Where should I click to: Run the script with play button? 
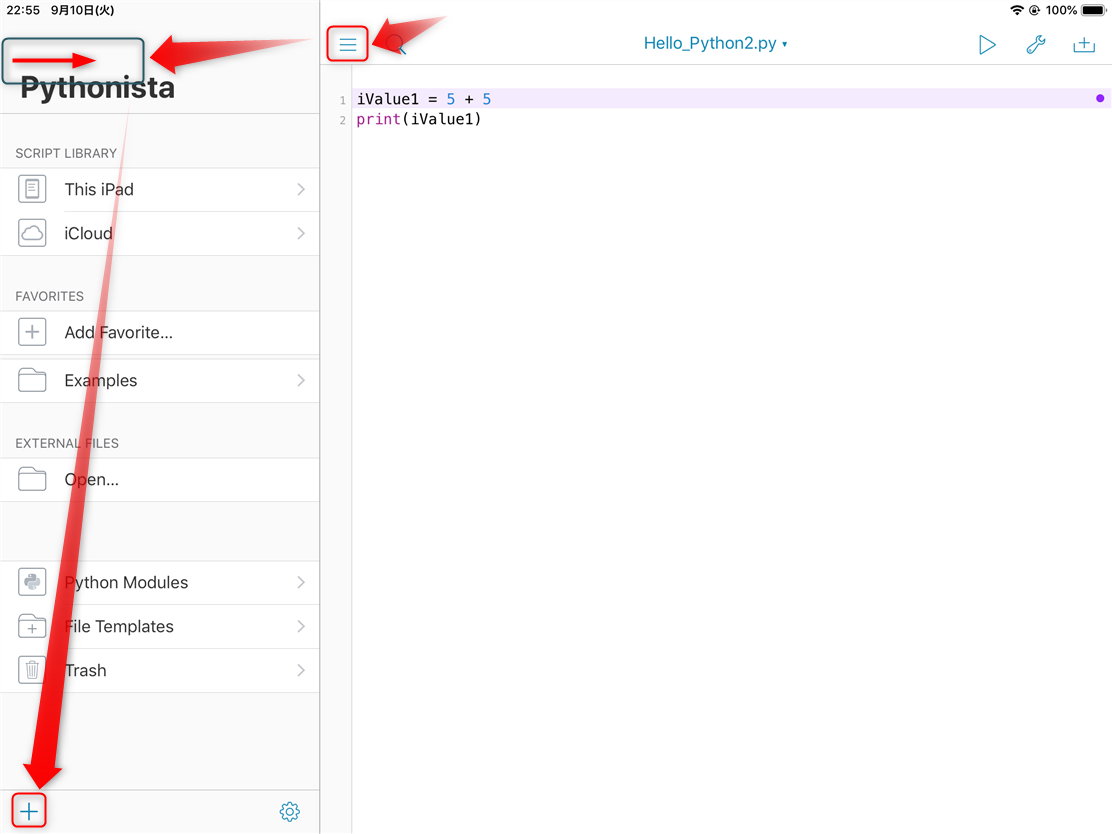tap(987, 45)
